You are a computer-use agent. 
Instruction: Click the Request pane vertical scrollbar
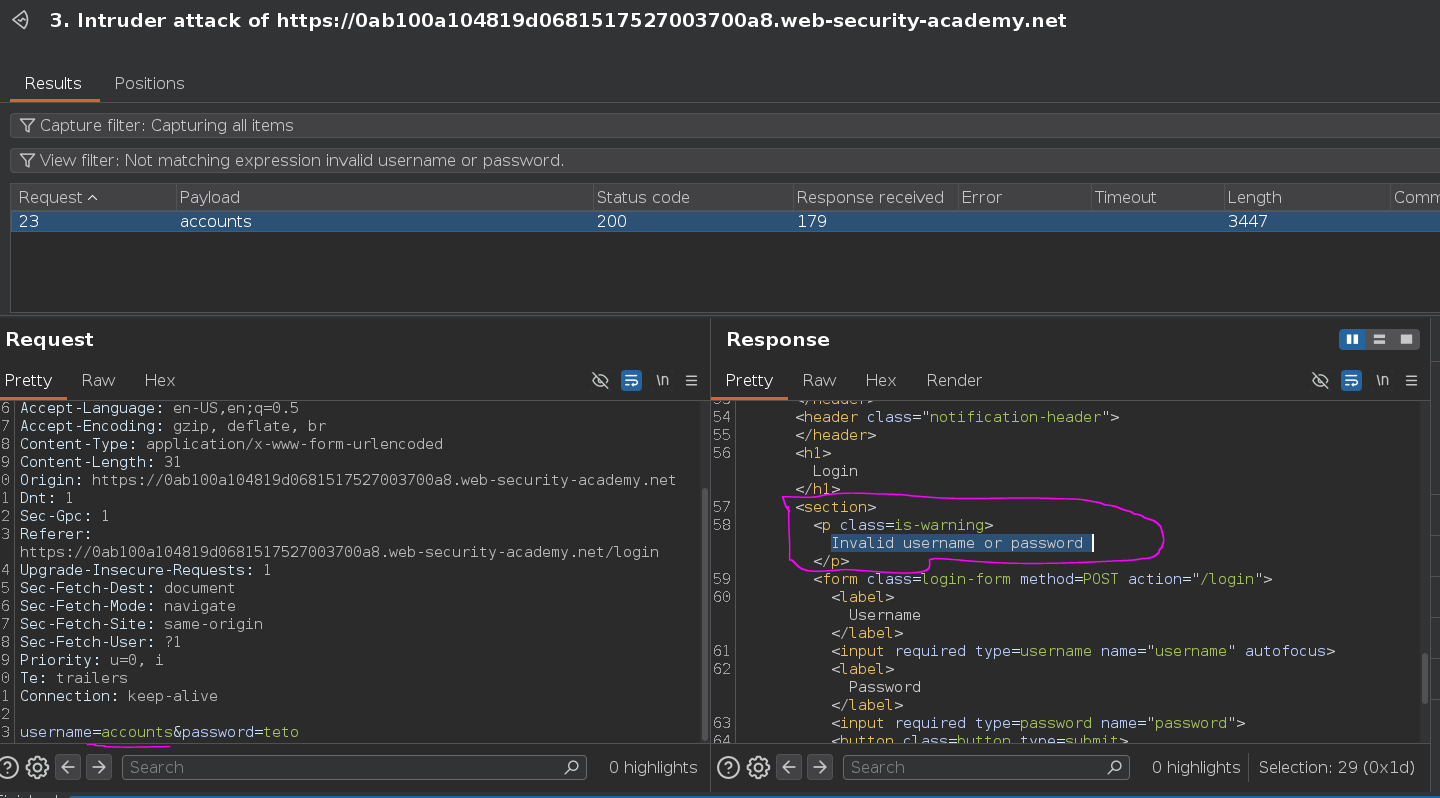coord(706,614)
